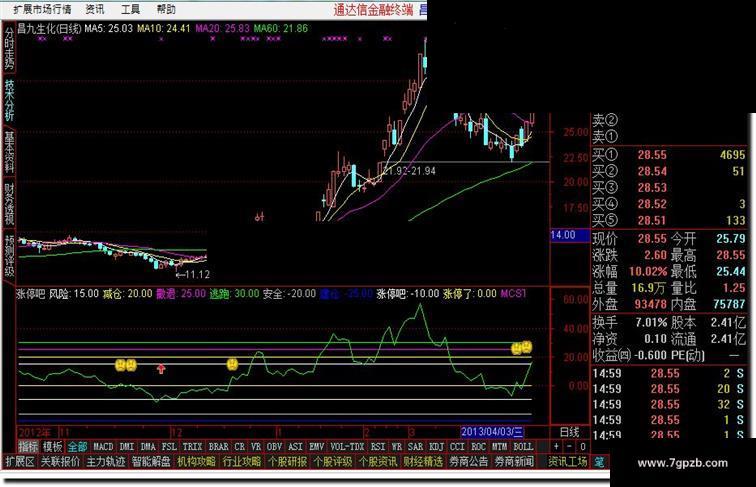This screenshot has width=756, height=487.
Task: Click the minus button beside BOLL
Action: coord(569,446)
